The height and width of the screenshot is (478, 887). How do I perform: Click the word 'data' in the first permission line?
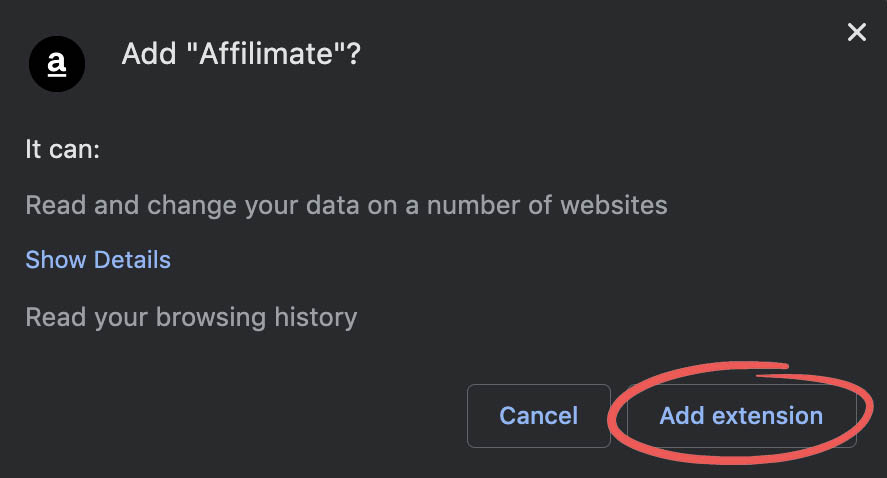click(333, 205)
